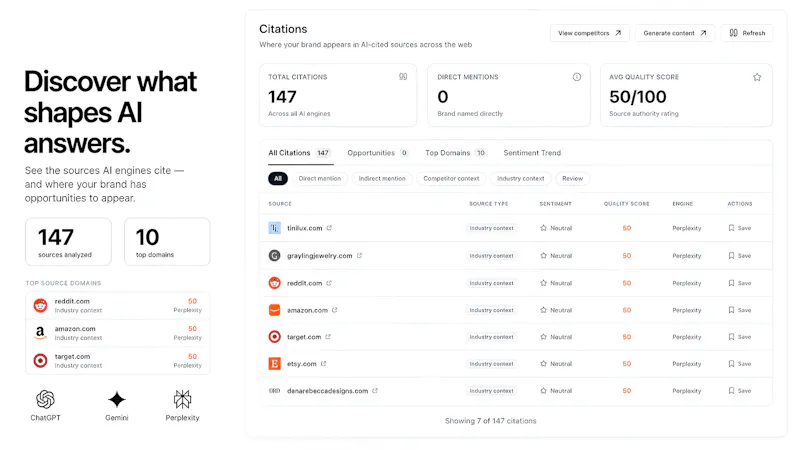This screenshot has width=800, height=450.
Task: Click the Target favicon in the citations table
Action: pos(274,337)
